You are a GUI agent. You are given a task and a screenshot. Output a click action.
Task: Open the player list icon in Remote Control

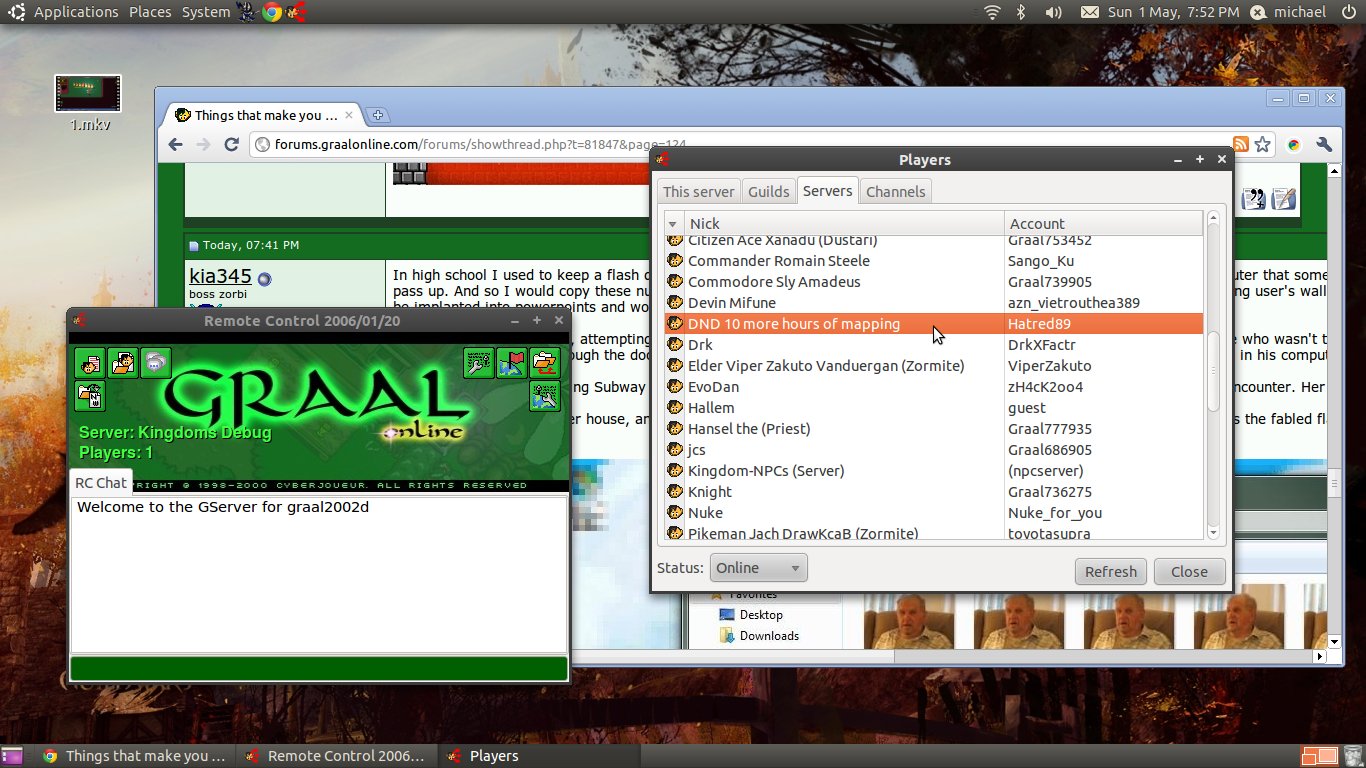click(x=91, y=363)
